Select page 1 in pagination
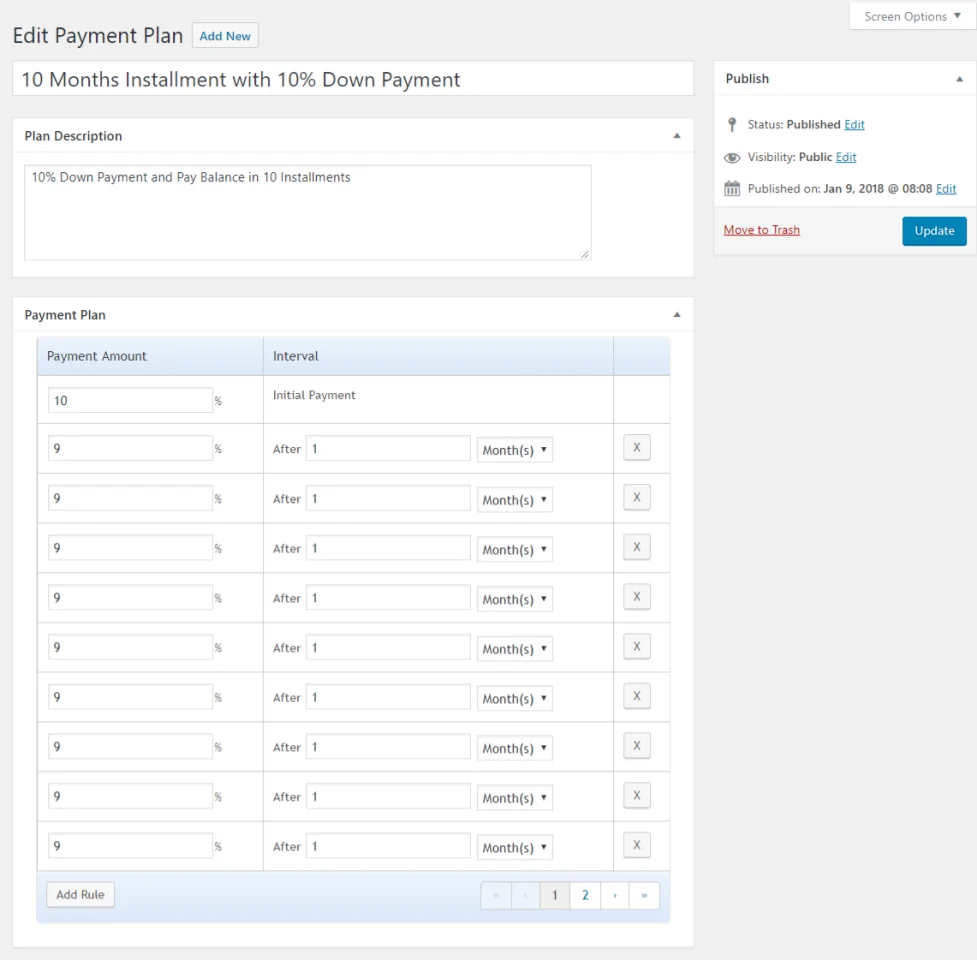The image size is (977, 960). (555, 896)
